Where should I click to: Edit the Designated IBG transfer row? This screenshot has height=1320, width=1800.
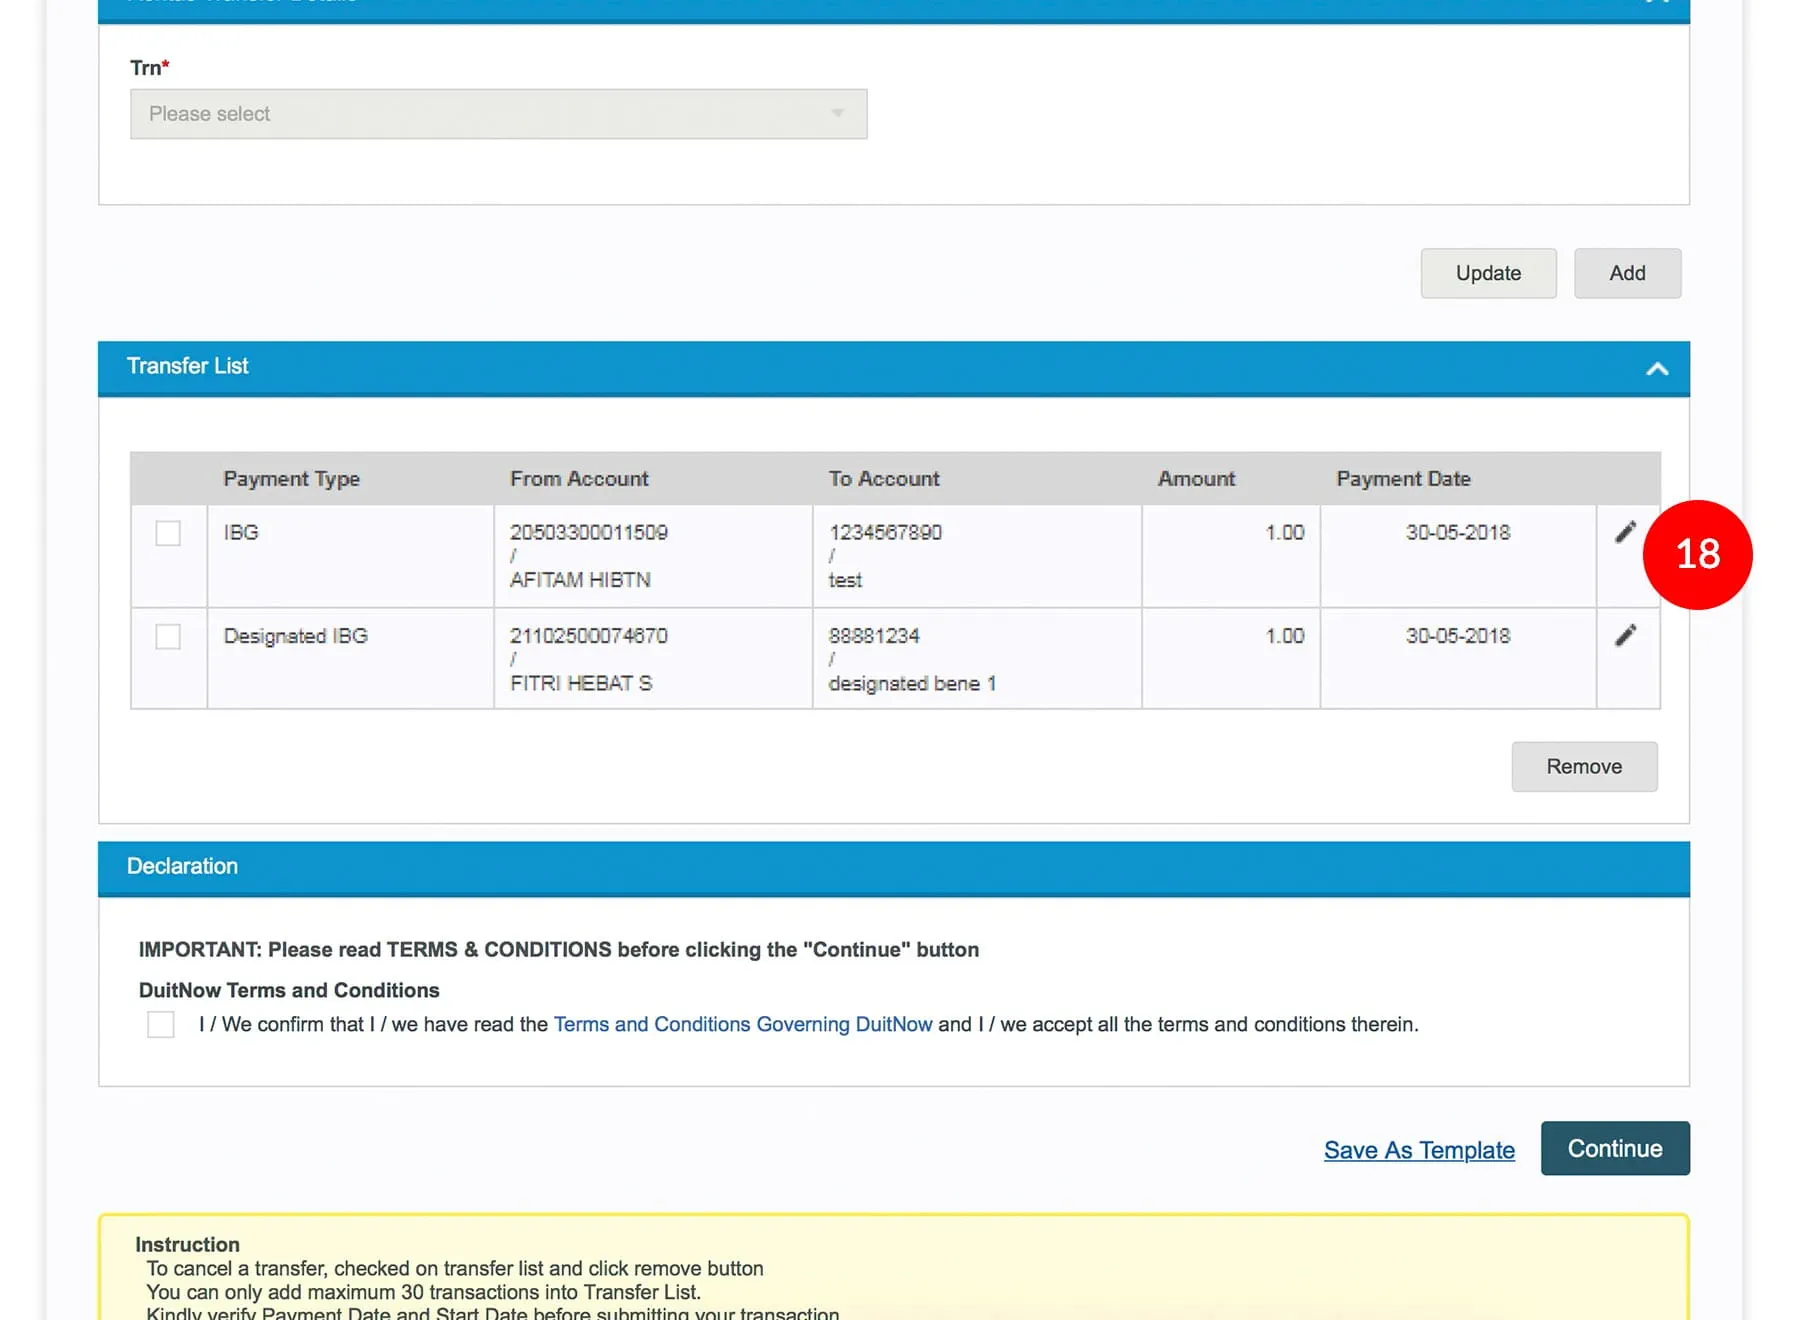tap(1625, 636)
